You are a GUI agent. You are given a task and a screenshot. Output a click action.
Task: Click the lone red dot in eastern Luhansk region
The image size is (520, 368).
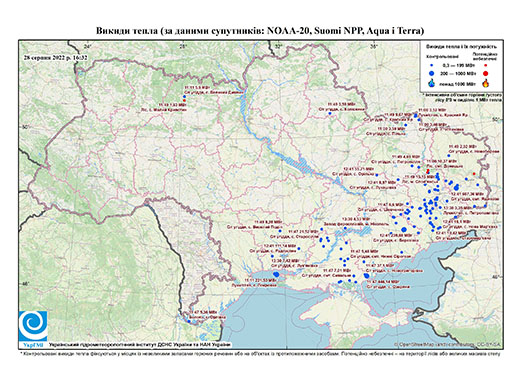pyautogui.click(x=474, y=174)
